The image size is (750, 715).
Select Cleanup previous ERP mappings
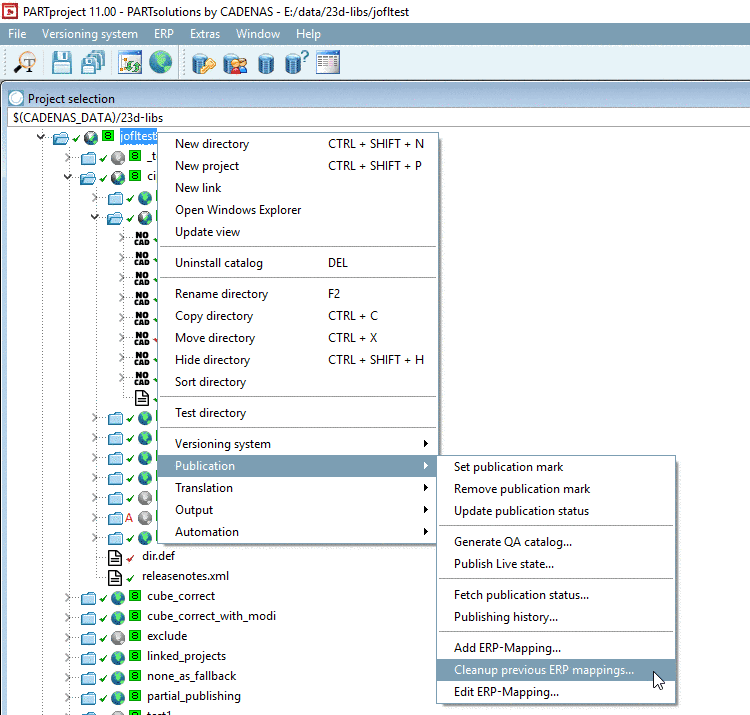click(543, 670)
